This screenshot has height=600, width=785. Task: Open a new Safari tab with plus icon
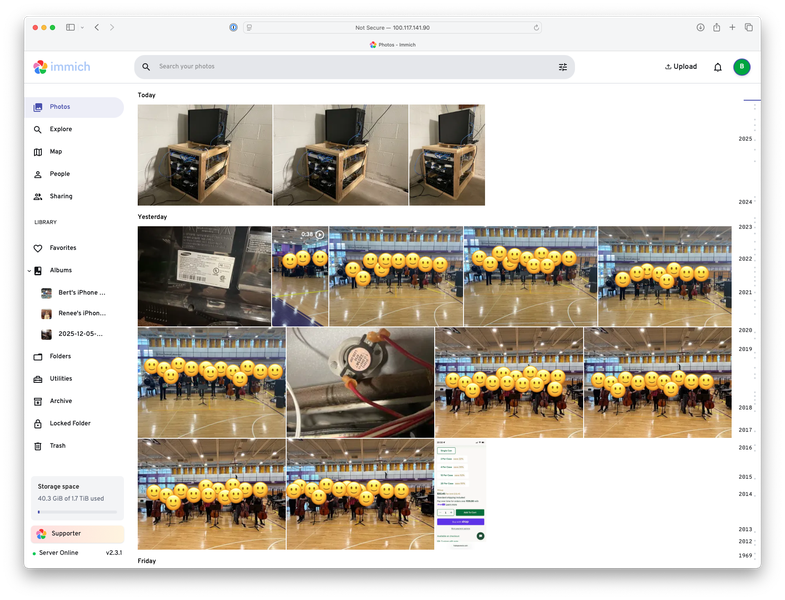click(732, 28)
